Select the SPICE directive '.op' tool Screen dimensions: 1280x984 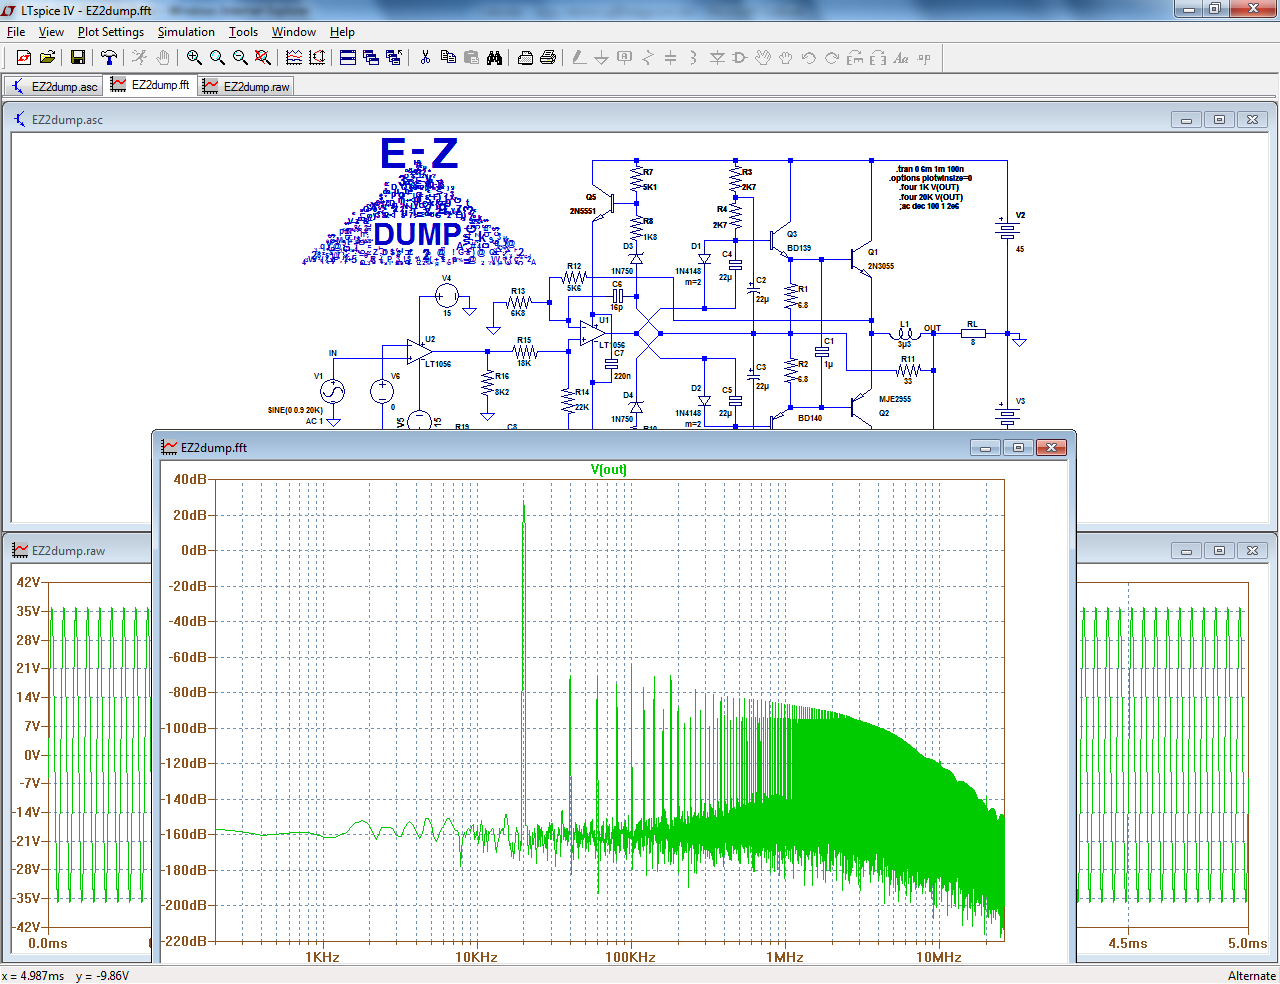(x=924, y=58)
